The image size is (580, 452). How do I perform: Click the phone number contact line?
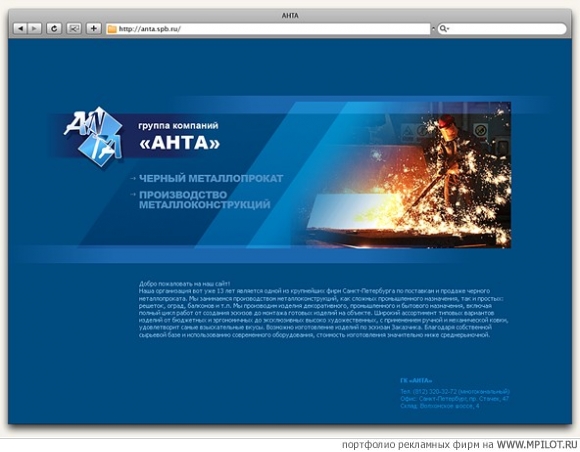pos(455,391)
